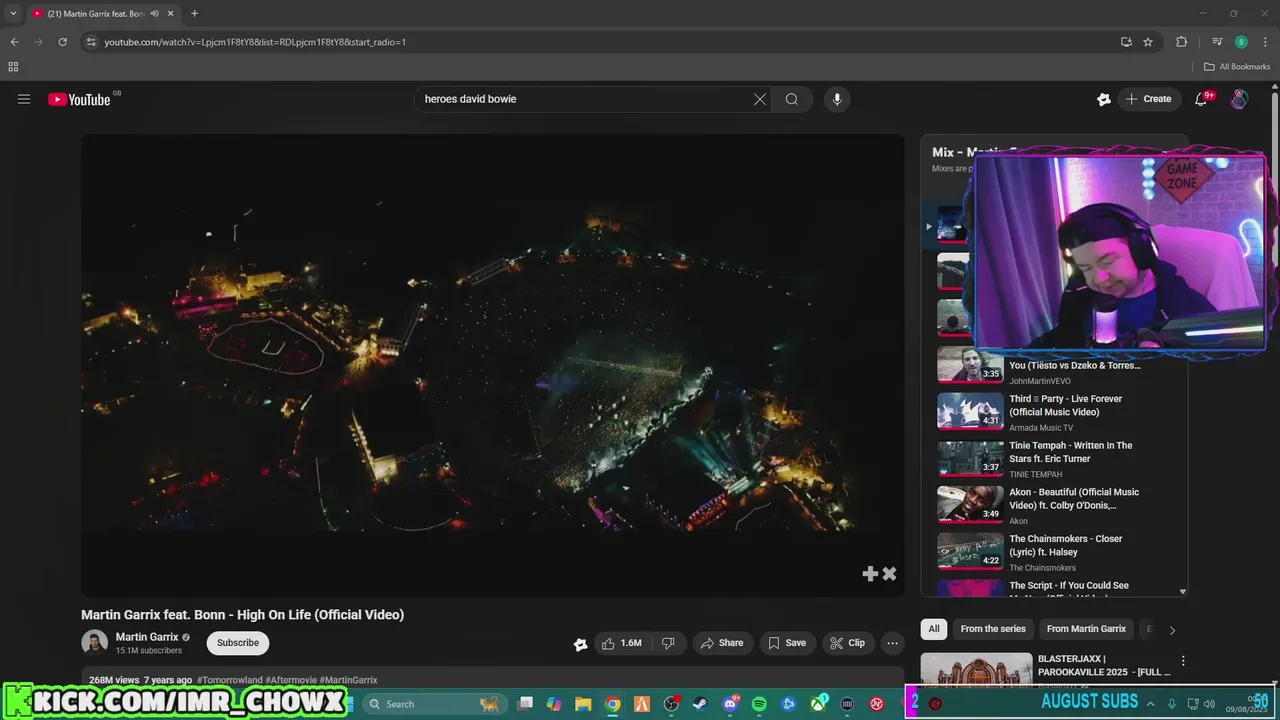Screen dimensions: 1280x720
Task: Share the Martin Garrix video
Action: [x=722, y=643]
